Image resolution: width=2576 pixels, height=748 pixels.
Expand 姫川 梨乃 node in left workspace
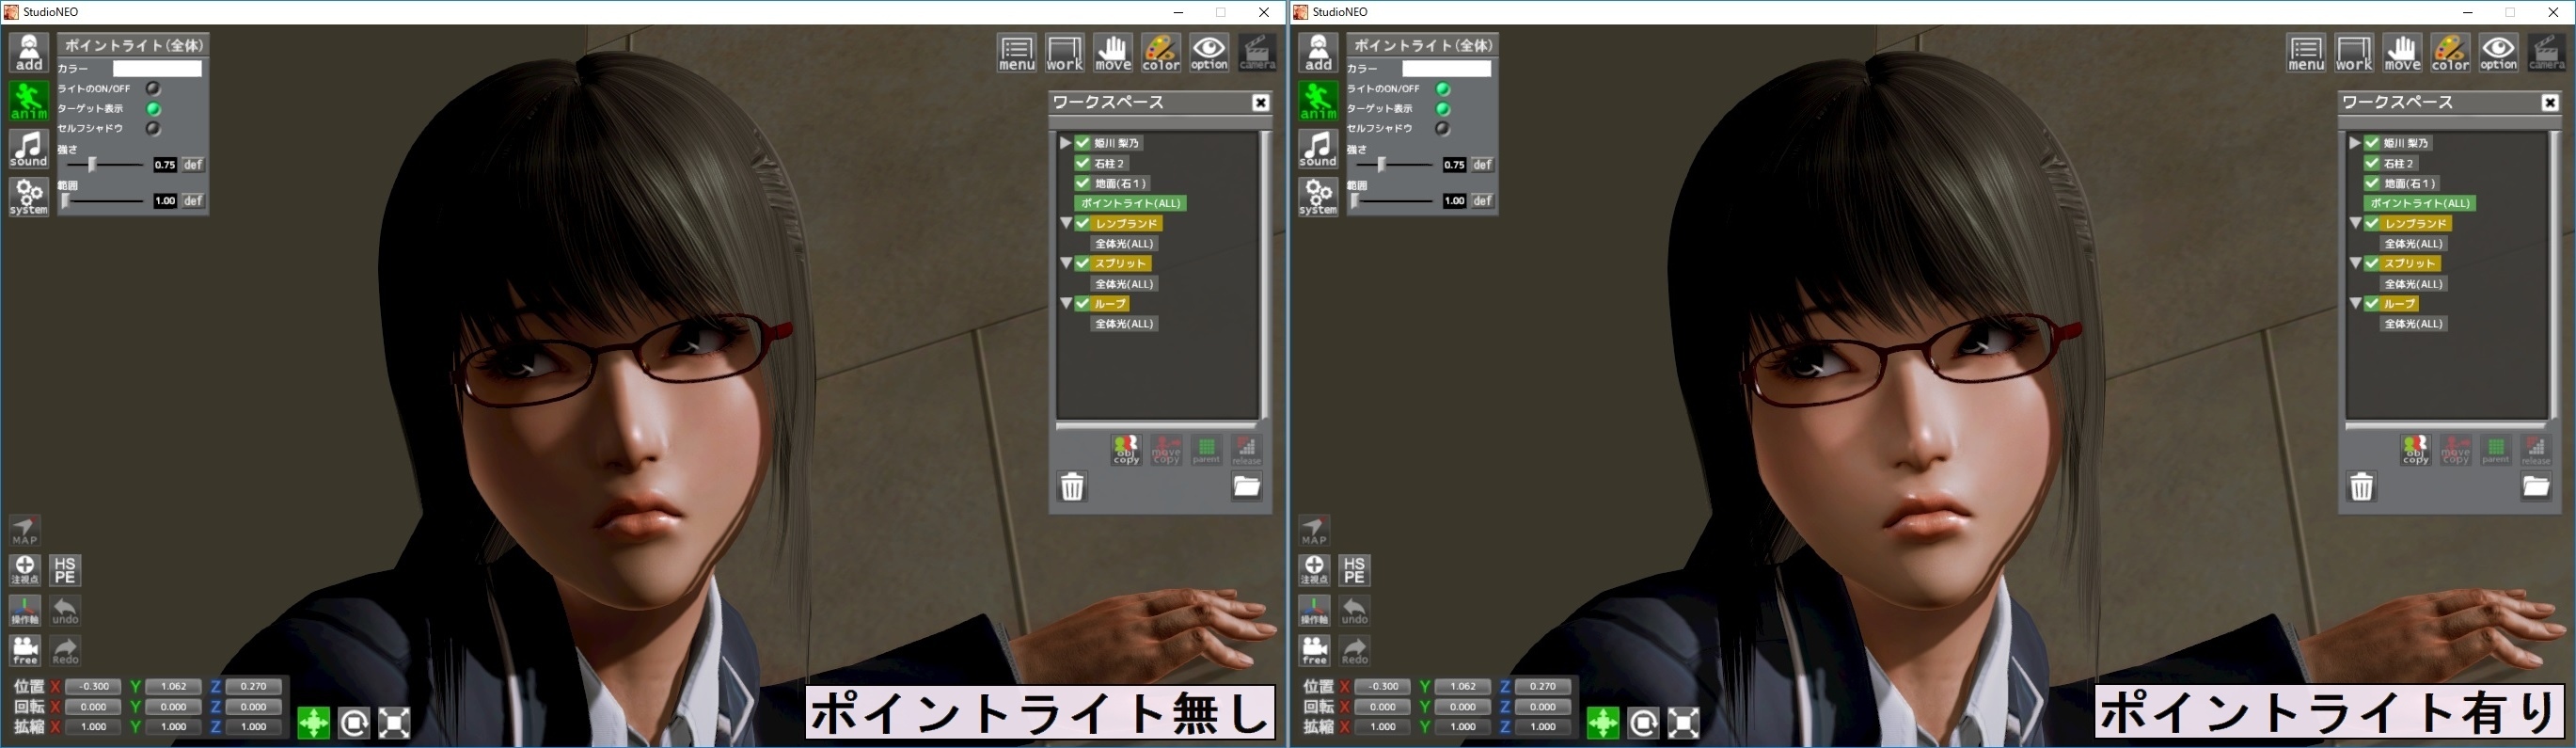pos(1066,143)
